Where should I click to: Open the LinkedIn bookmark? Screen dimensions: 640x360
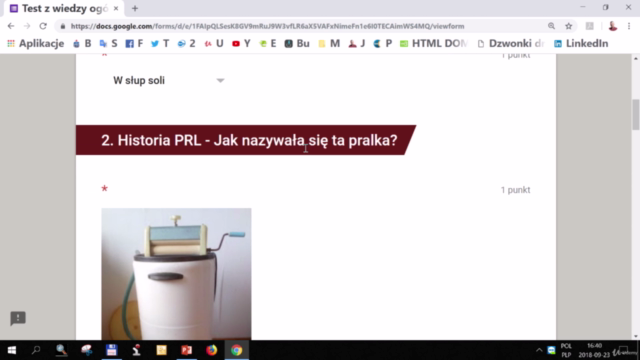click(x=581, y=43)
